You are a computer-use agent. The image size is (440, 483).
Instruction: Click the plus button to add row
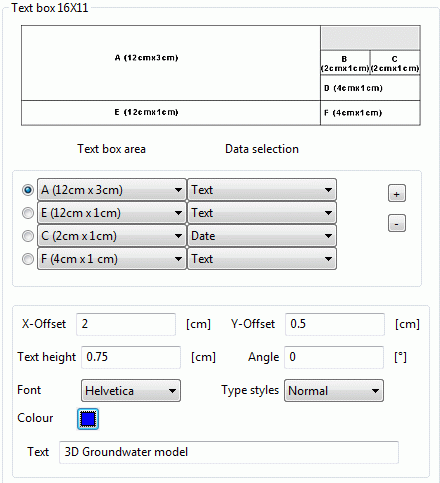click(397, 193)
